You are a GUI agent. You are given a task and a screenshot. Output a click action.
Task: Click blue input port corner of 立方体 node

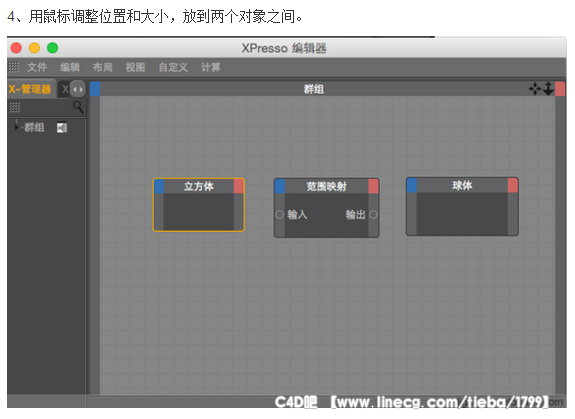(x=159, y=187)
